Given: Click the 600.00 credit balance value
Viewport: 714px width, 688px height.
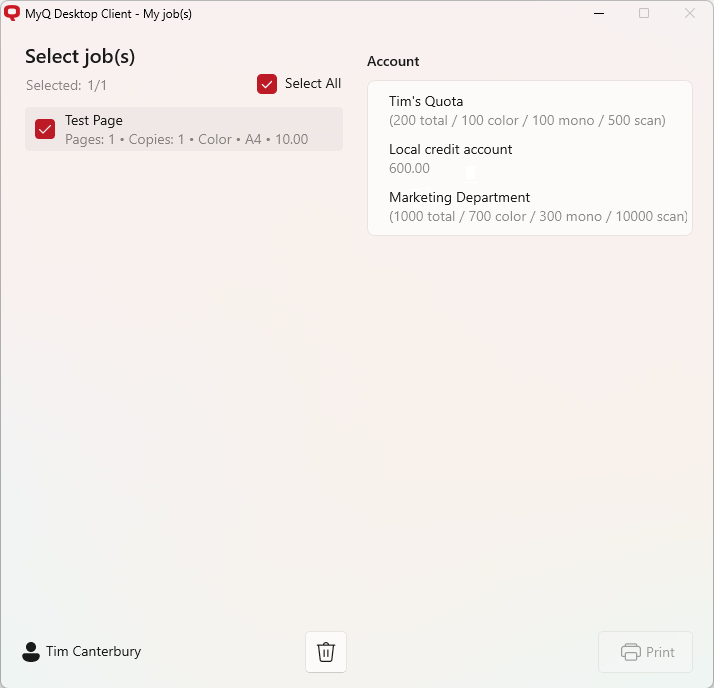Looking at the screenshot, I should 409,169.
